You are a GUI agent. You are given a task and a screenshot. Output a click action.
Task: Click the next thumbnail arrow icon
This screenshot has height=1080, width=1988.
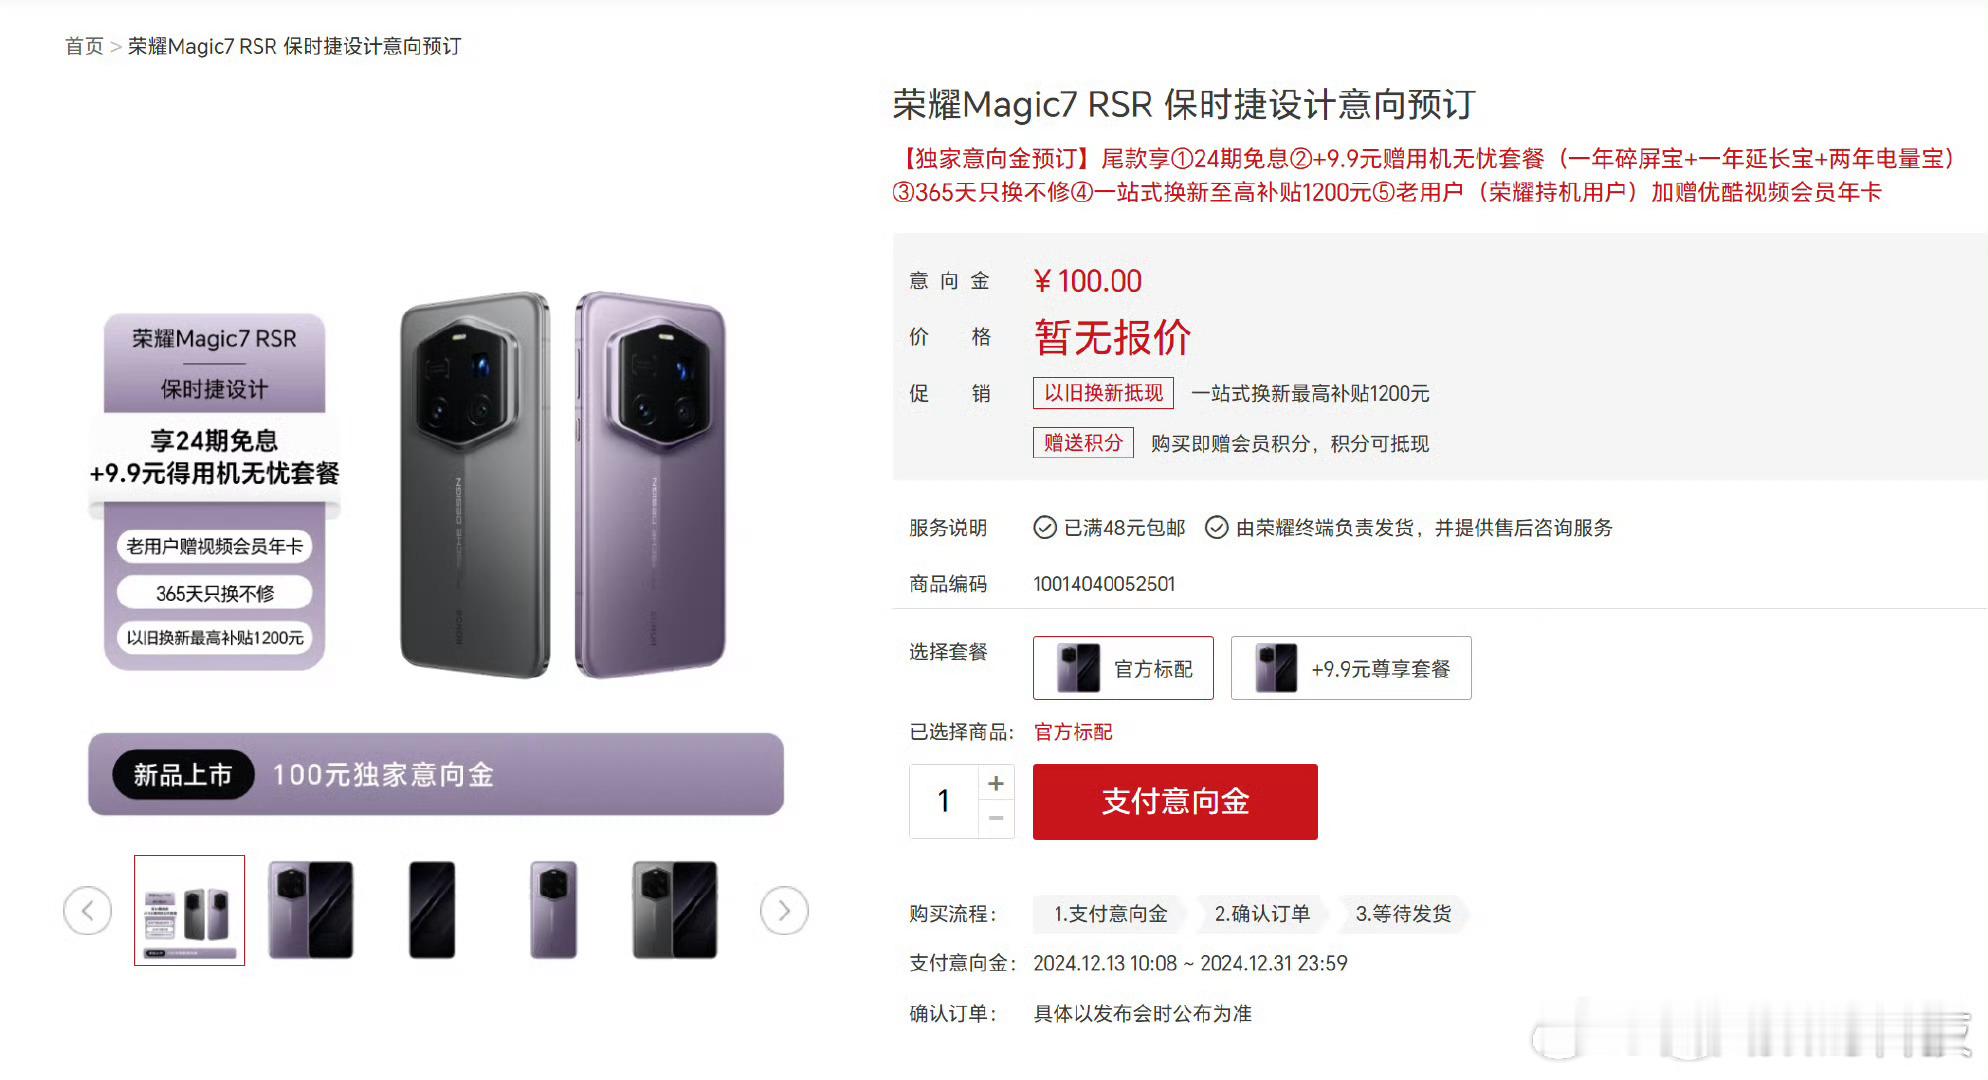click(x=784, y=911)
